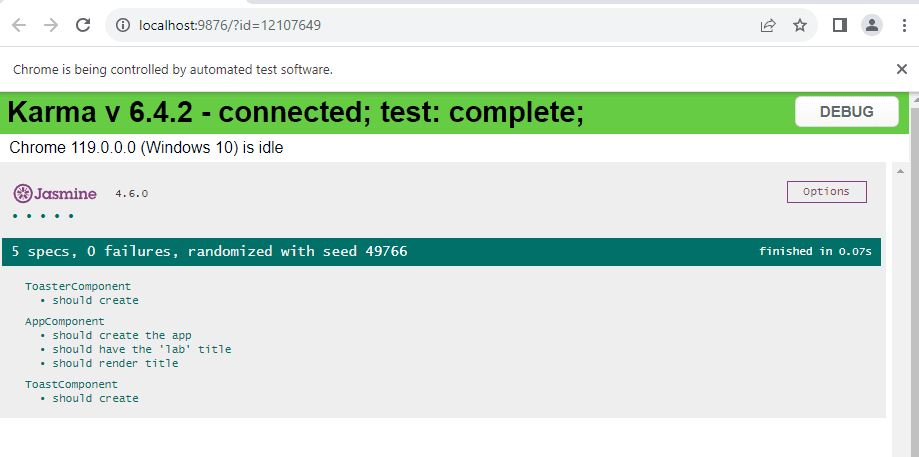Click the browser back arrow
This screenshot has height=457, width=919.
tap(18, 25)
